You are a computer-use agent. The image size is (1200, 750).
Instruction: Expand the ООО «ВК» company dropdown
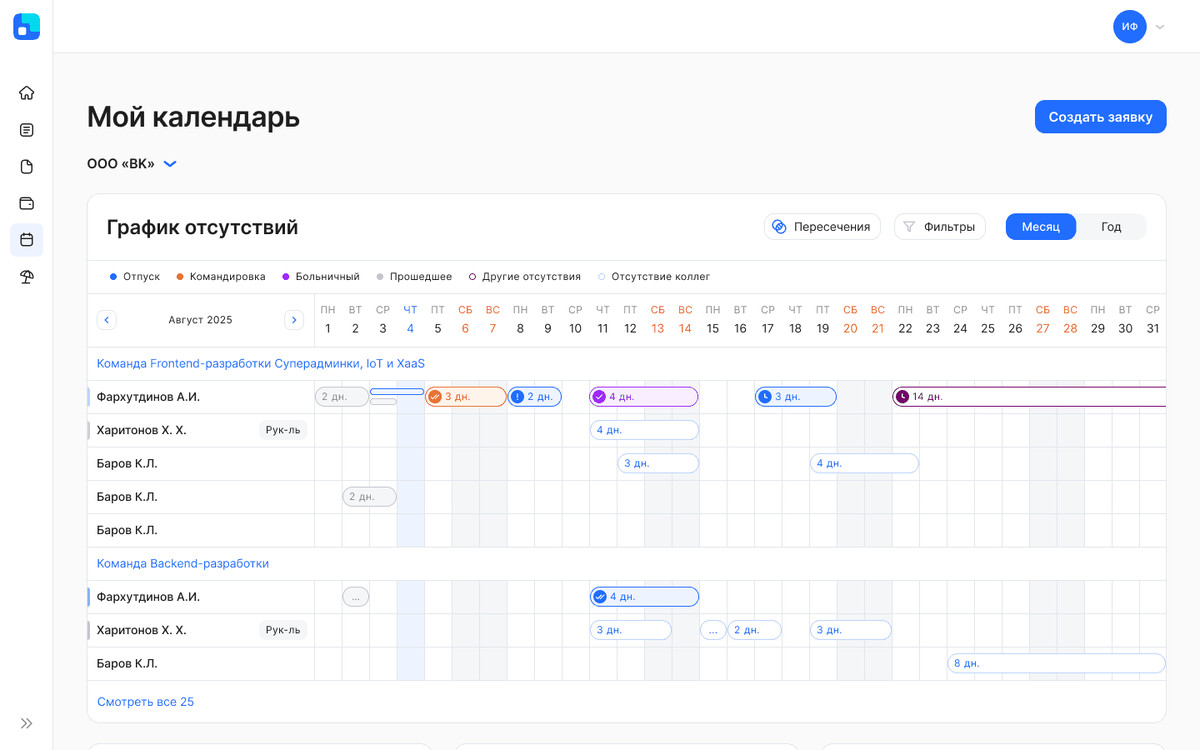[170, 164]
